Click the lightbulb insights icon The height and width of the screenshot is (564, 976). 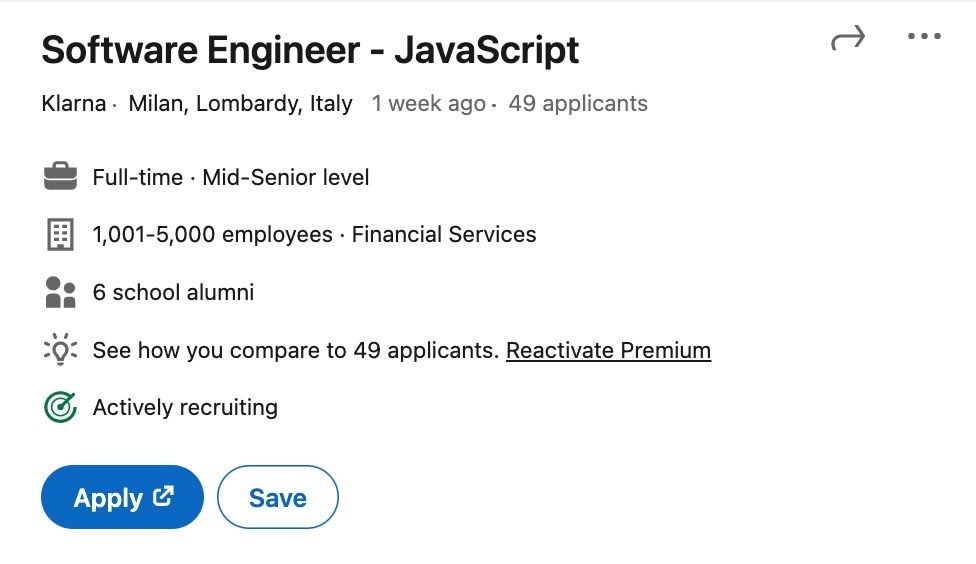60,350
